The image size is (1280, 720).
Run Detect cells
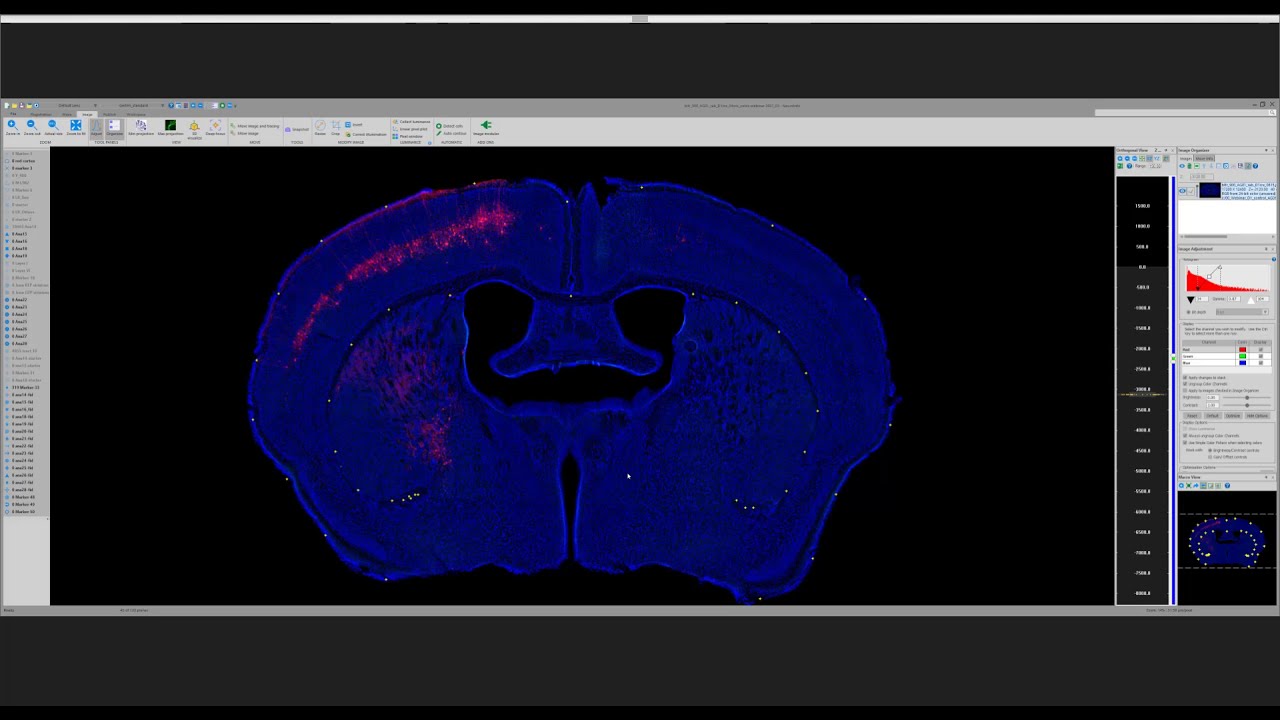pyautogui.click(x=449, y=126)
